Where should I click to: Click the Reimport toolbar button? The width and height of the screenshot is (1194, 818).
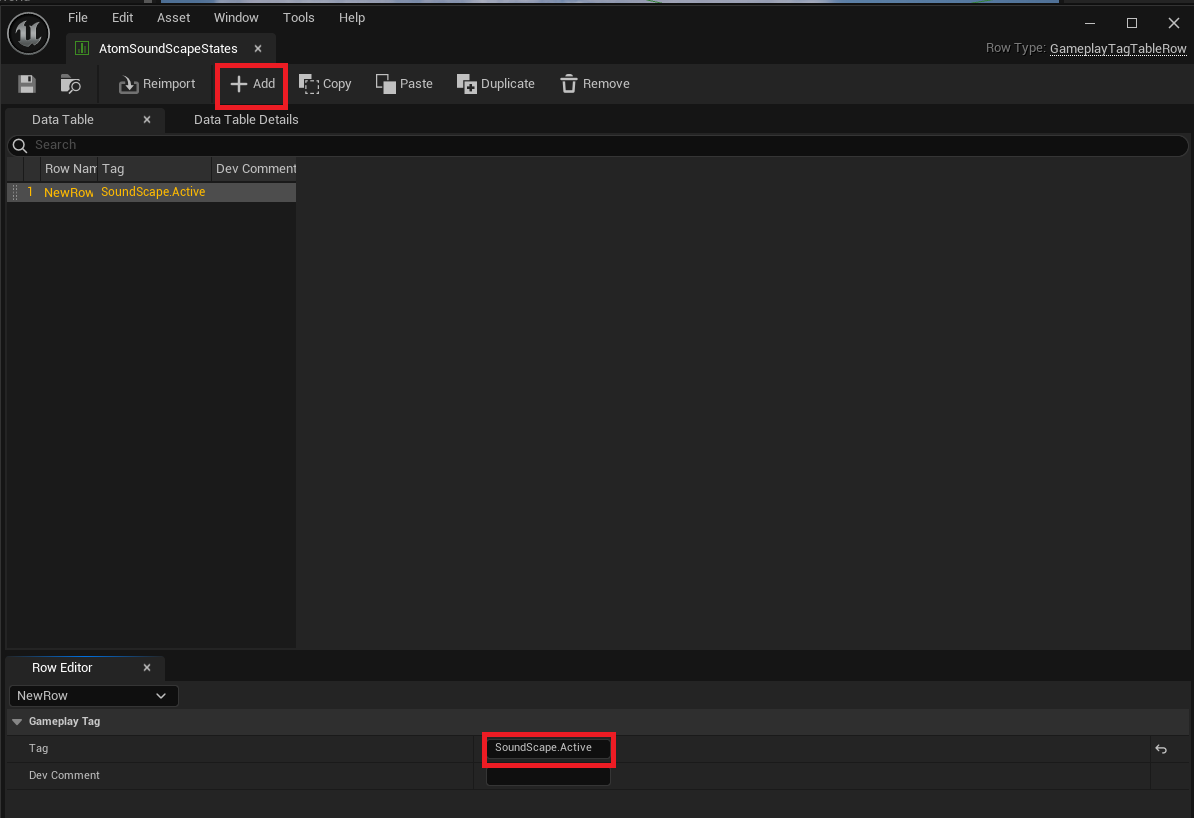pos(157,84)
